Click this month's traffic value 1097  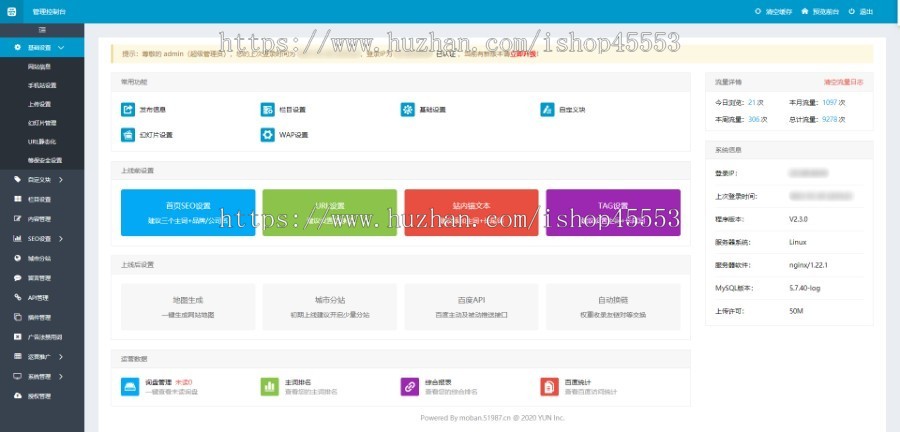point(829,103)
